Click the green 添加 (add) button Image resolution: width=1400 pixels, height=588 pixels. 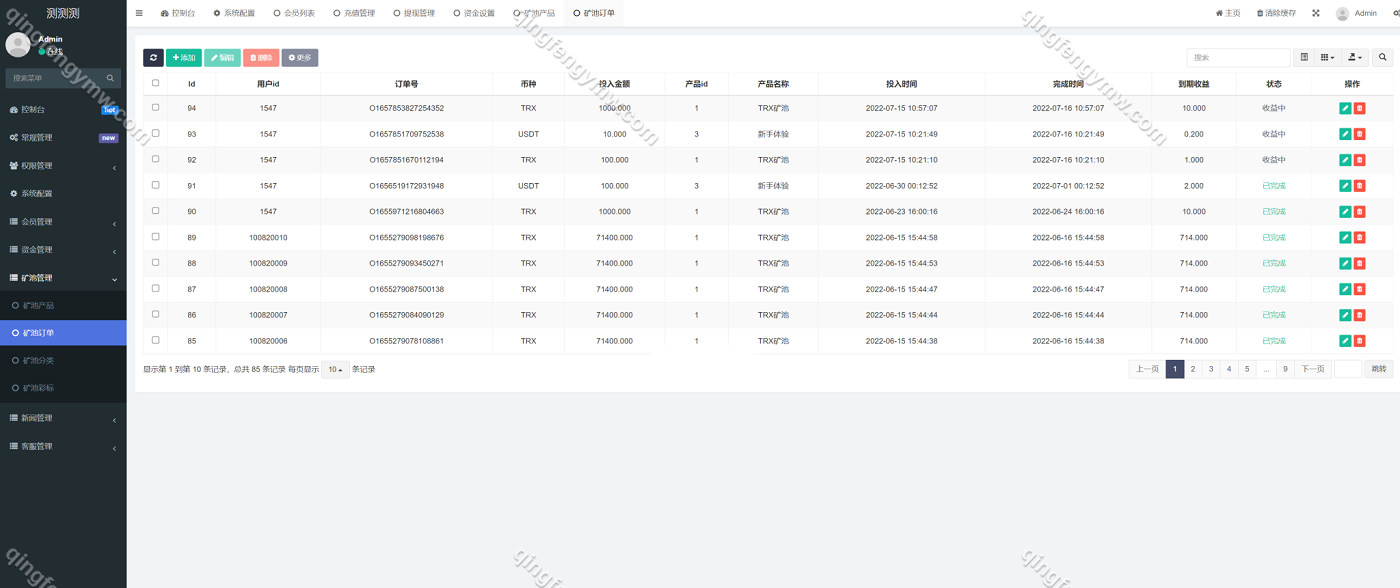(184, 58)
